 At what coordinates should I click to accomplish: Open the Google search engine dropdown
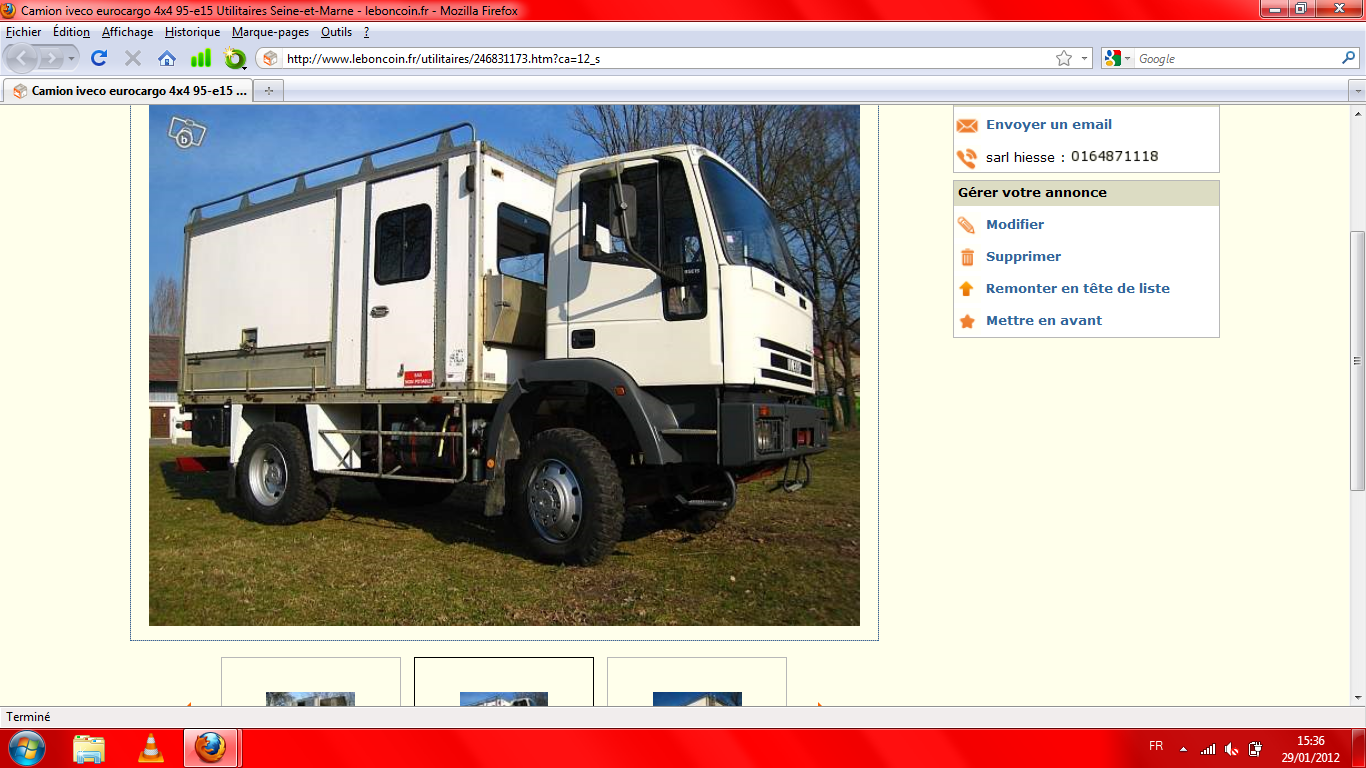1117,59
